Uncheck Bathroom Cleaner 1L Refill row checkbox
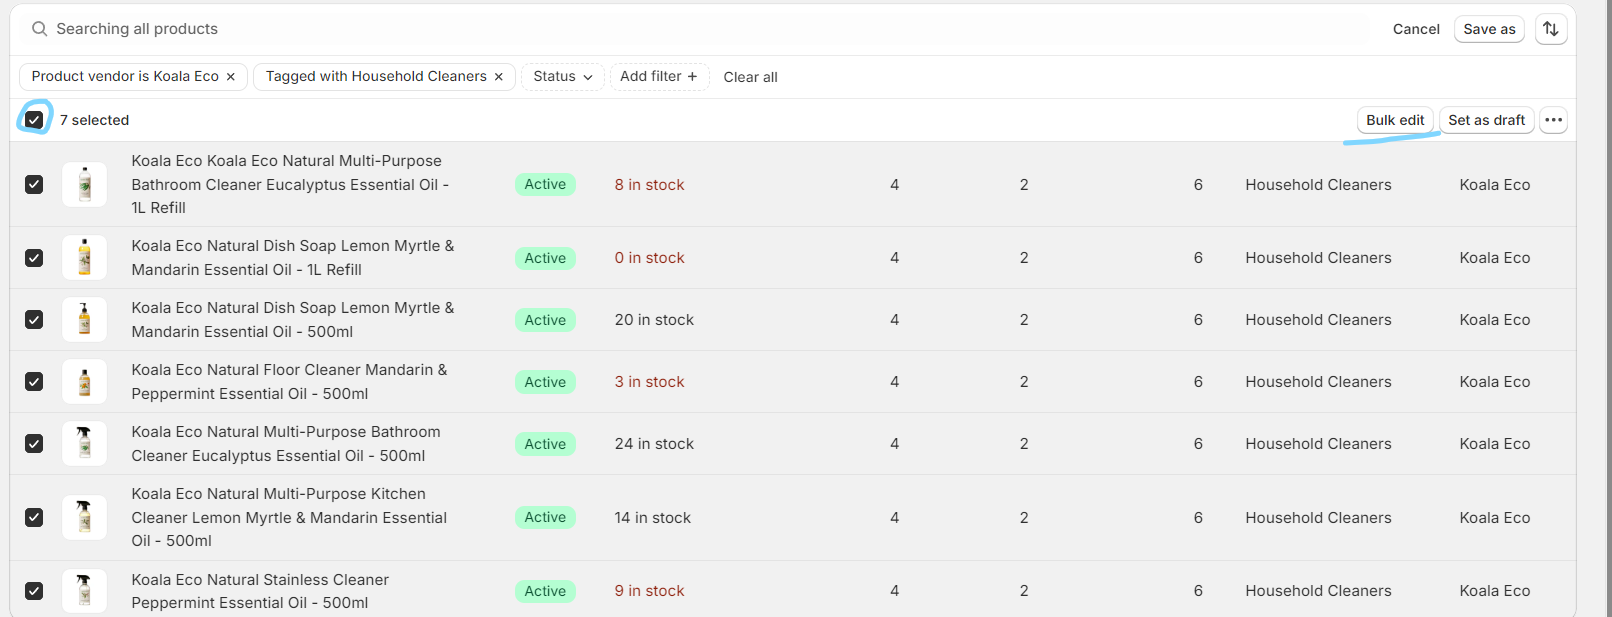 click(34, 185)
